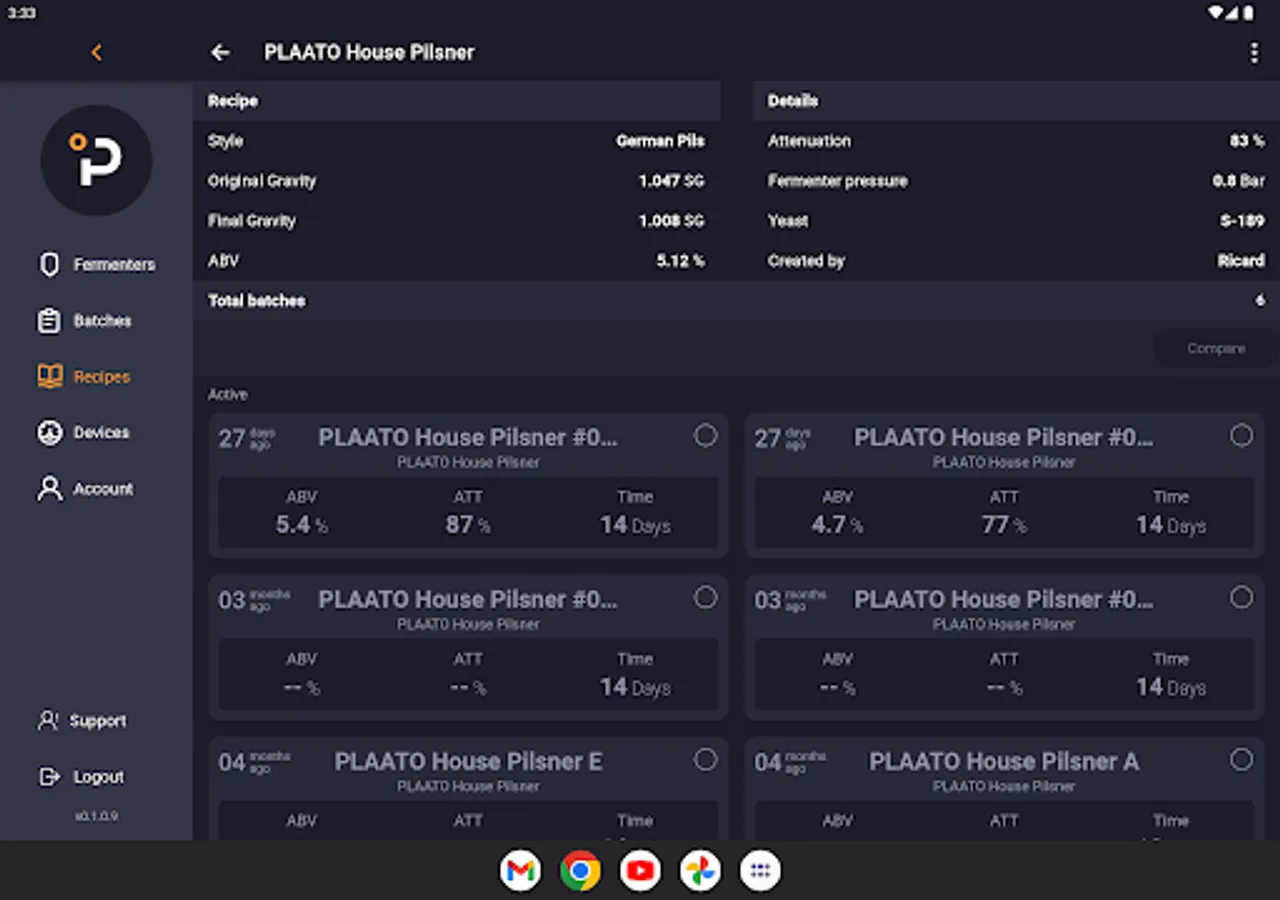Select radio on PLAATO House Pilsner E

click(x=706, y=759)
